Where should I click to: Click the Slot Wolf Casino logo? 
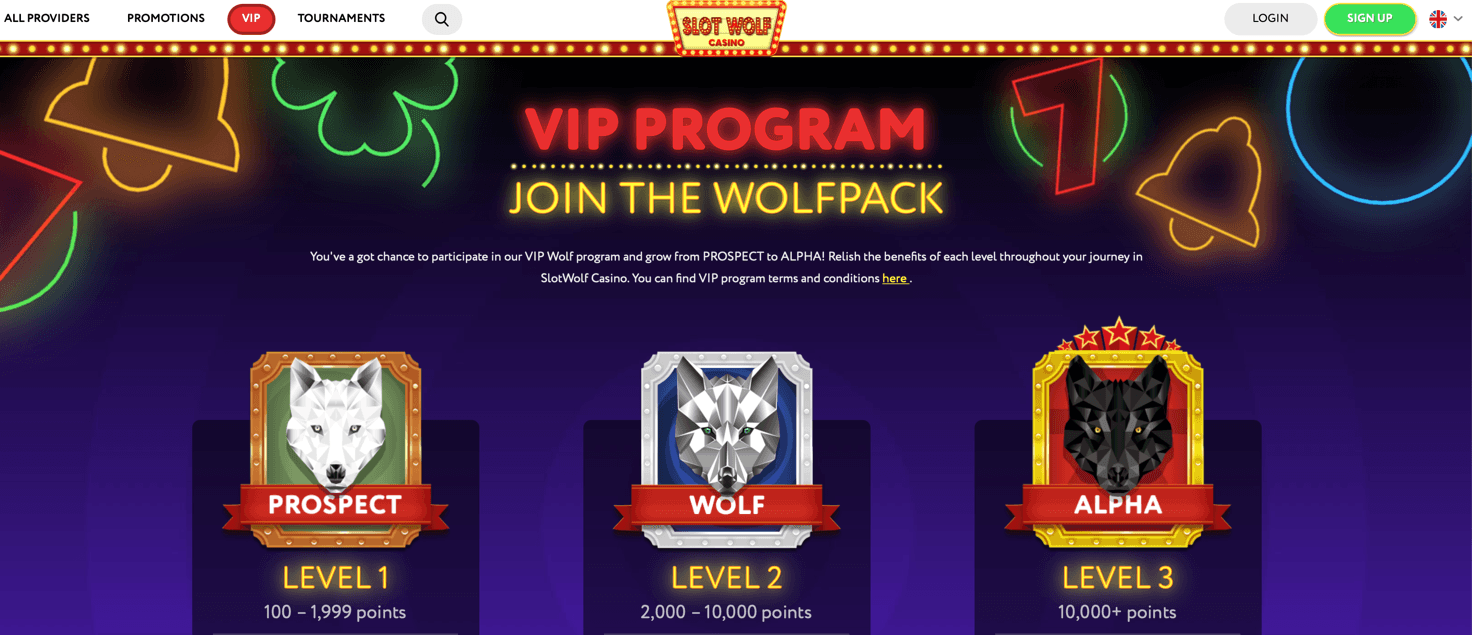pos(727,26)
